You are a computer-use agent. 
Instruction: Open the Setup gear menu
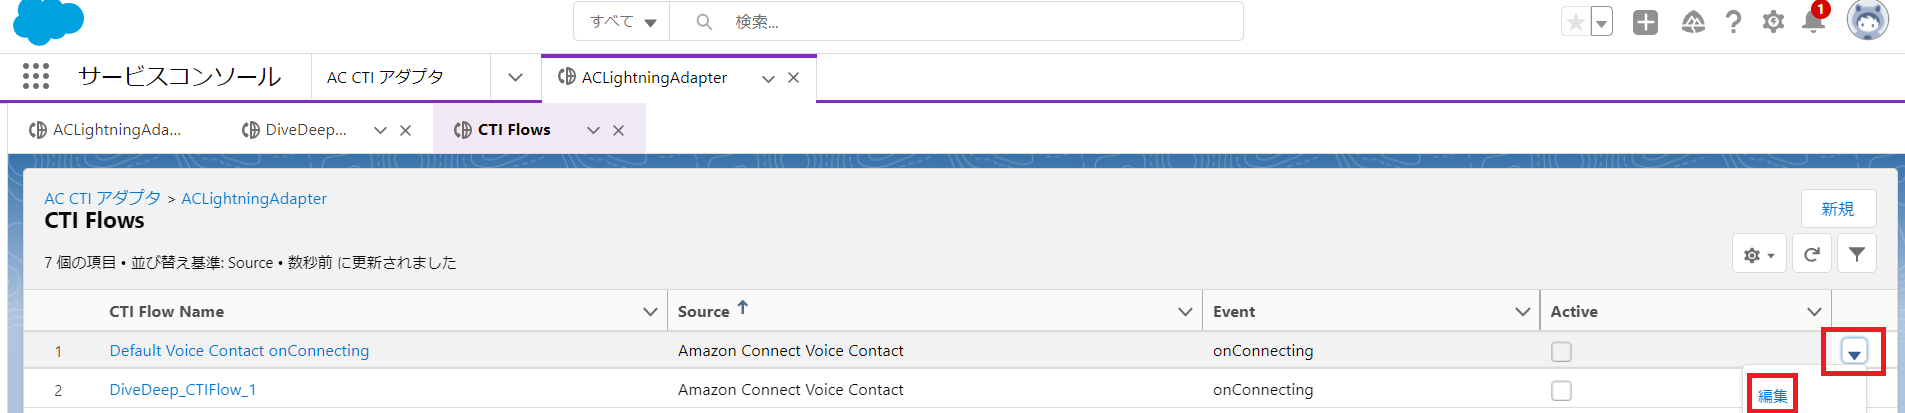(1773, 22)
